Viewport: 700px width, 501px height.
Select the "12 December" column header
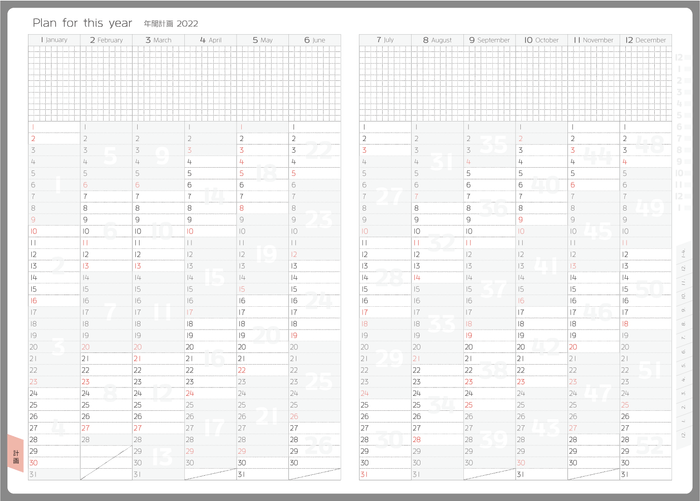[x=646, y=40]
